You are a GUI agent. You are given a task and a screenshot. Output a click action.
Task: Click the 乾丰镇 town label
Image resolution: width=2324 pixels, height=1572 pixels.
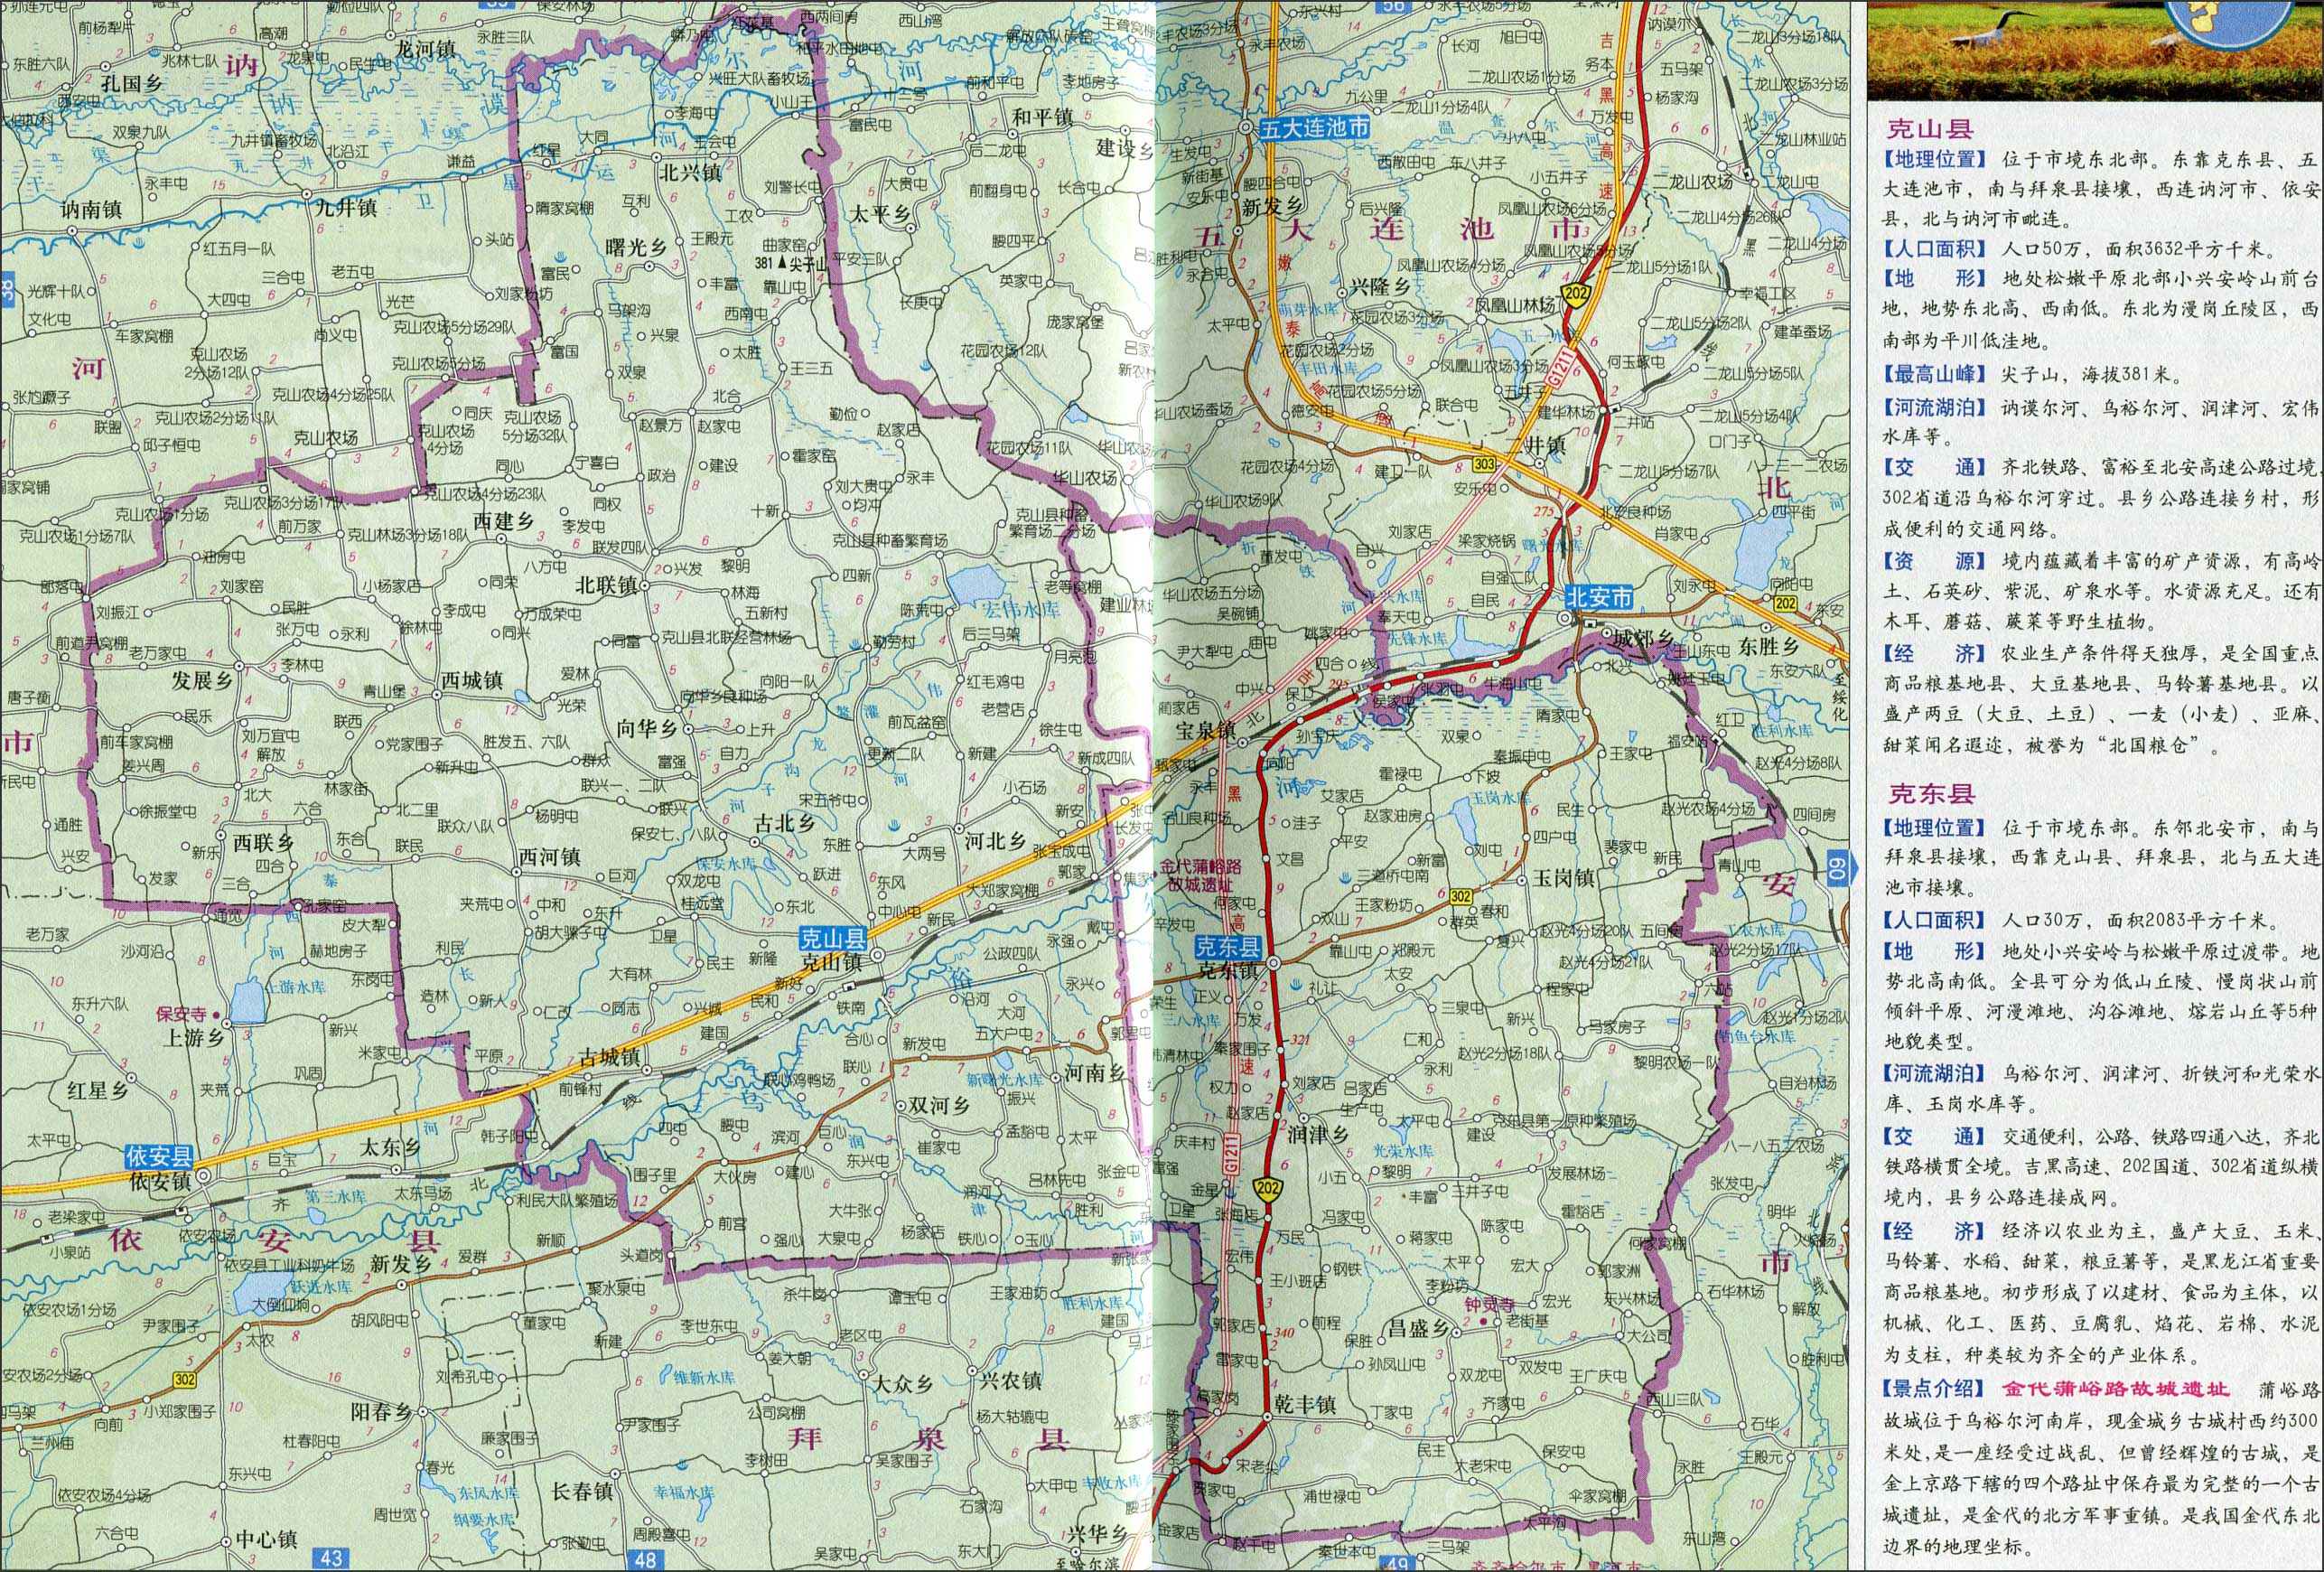[x=1306, y=1404]
